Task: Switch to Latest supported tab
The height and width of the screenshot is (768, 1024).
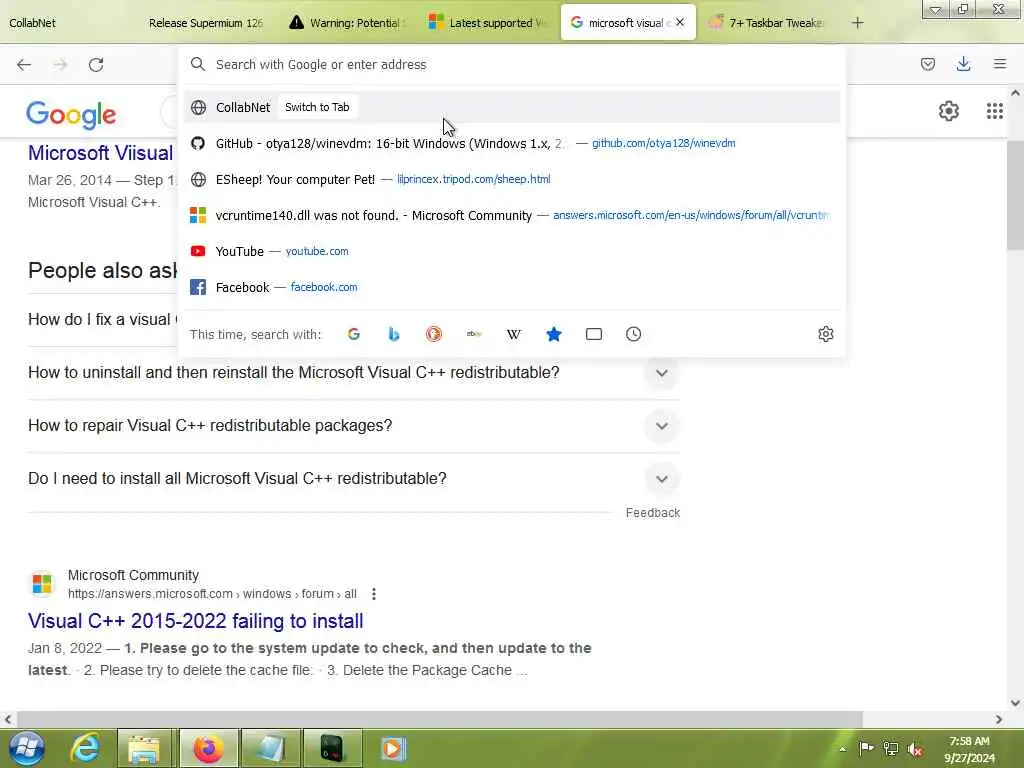Action: 488,23
